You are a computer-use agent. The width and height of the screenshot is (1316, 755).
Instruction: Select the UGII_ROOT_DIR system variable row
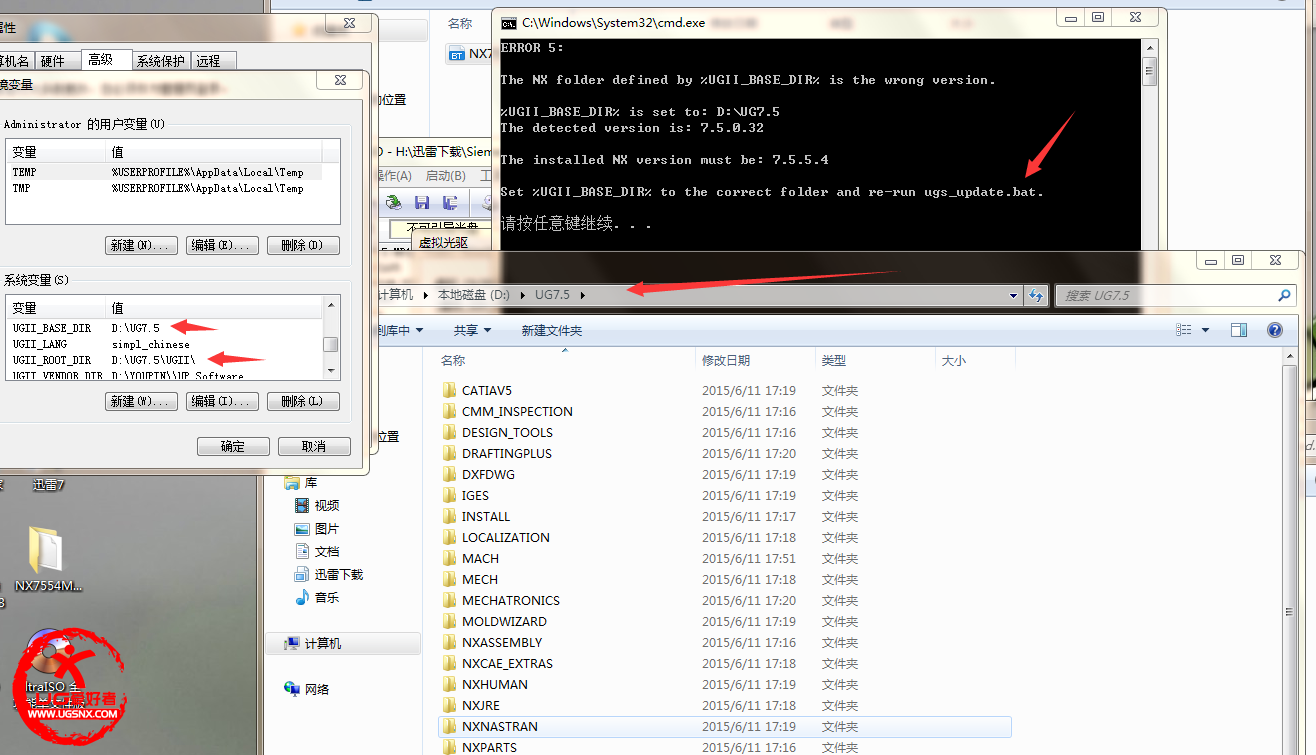[x=165, y=360]
